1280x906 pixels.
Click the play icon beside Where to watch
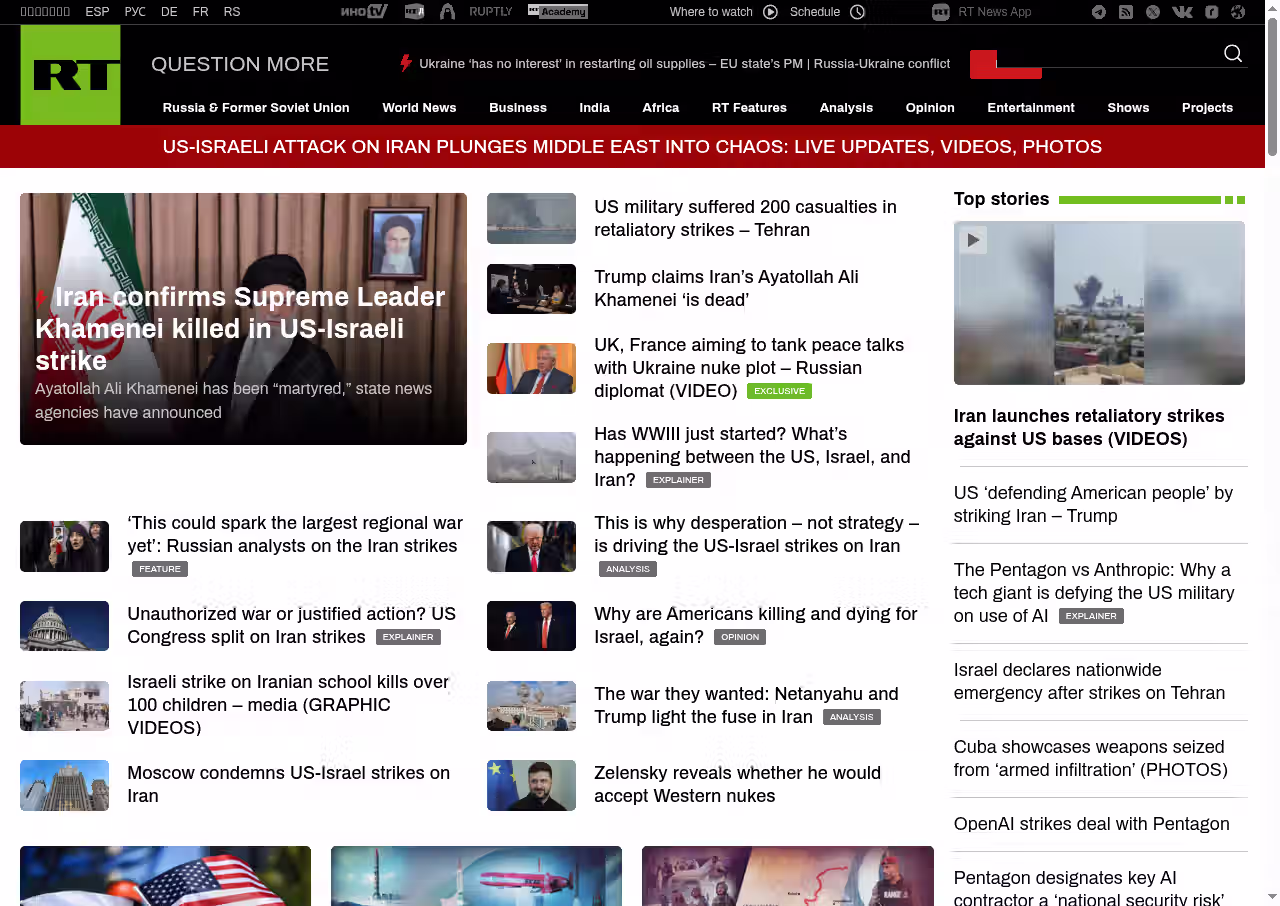point(770,12)
